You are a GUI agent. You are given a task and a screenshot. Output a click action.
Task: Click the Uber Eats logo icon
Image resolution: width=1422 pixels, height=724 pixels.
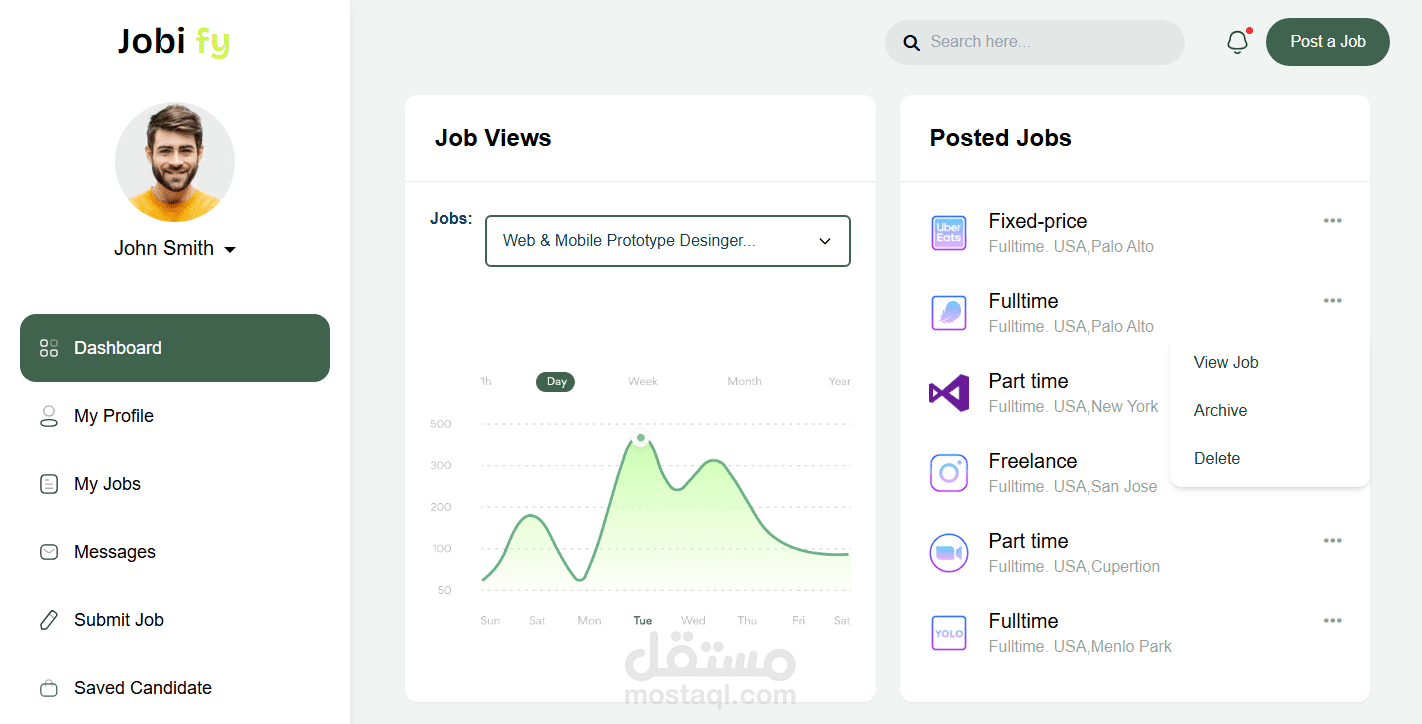(948, 233)
